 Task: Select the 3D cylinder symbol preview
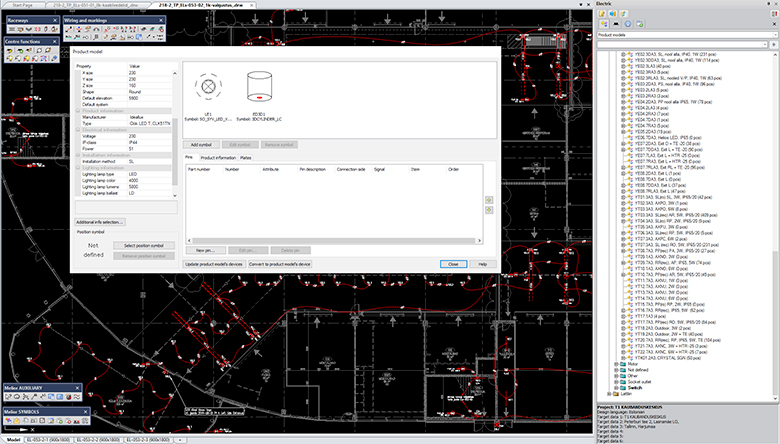(x=258, y=87)
